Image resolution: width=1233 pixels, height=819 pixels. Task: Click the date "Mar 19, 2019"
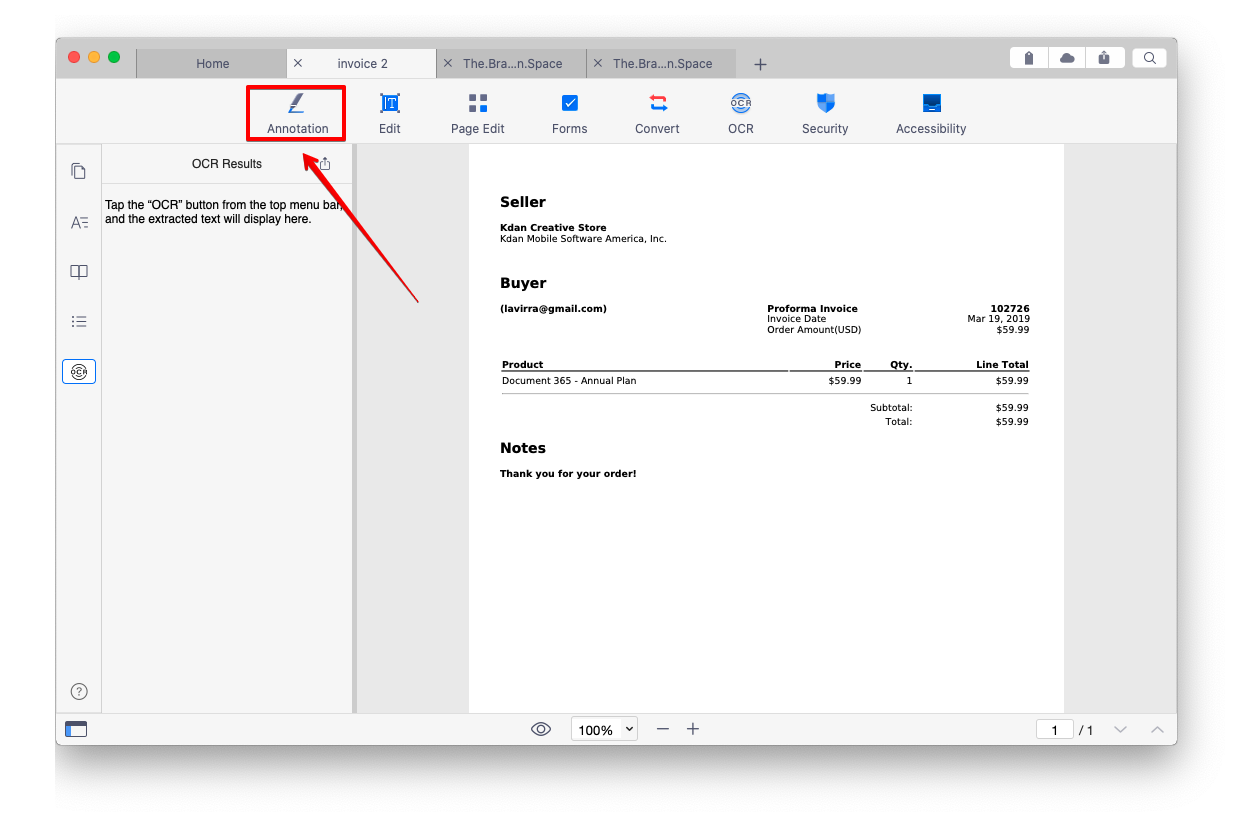pos(998,319)
